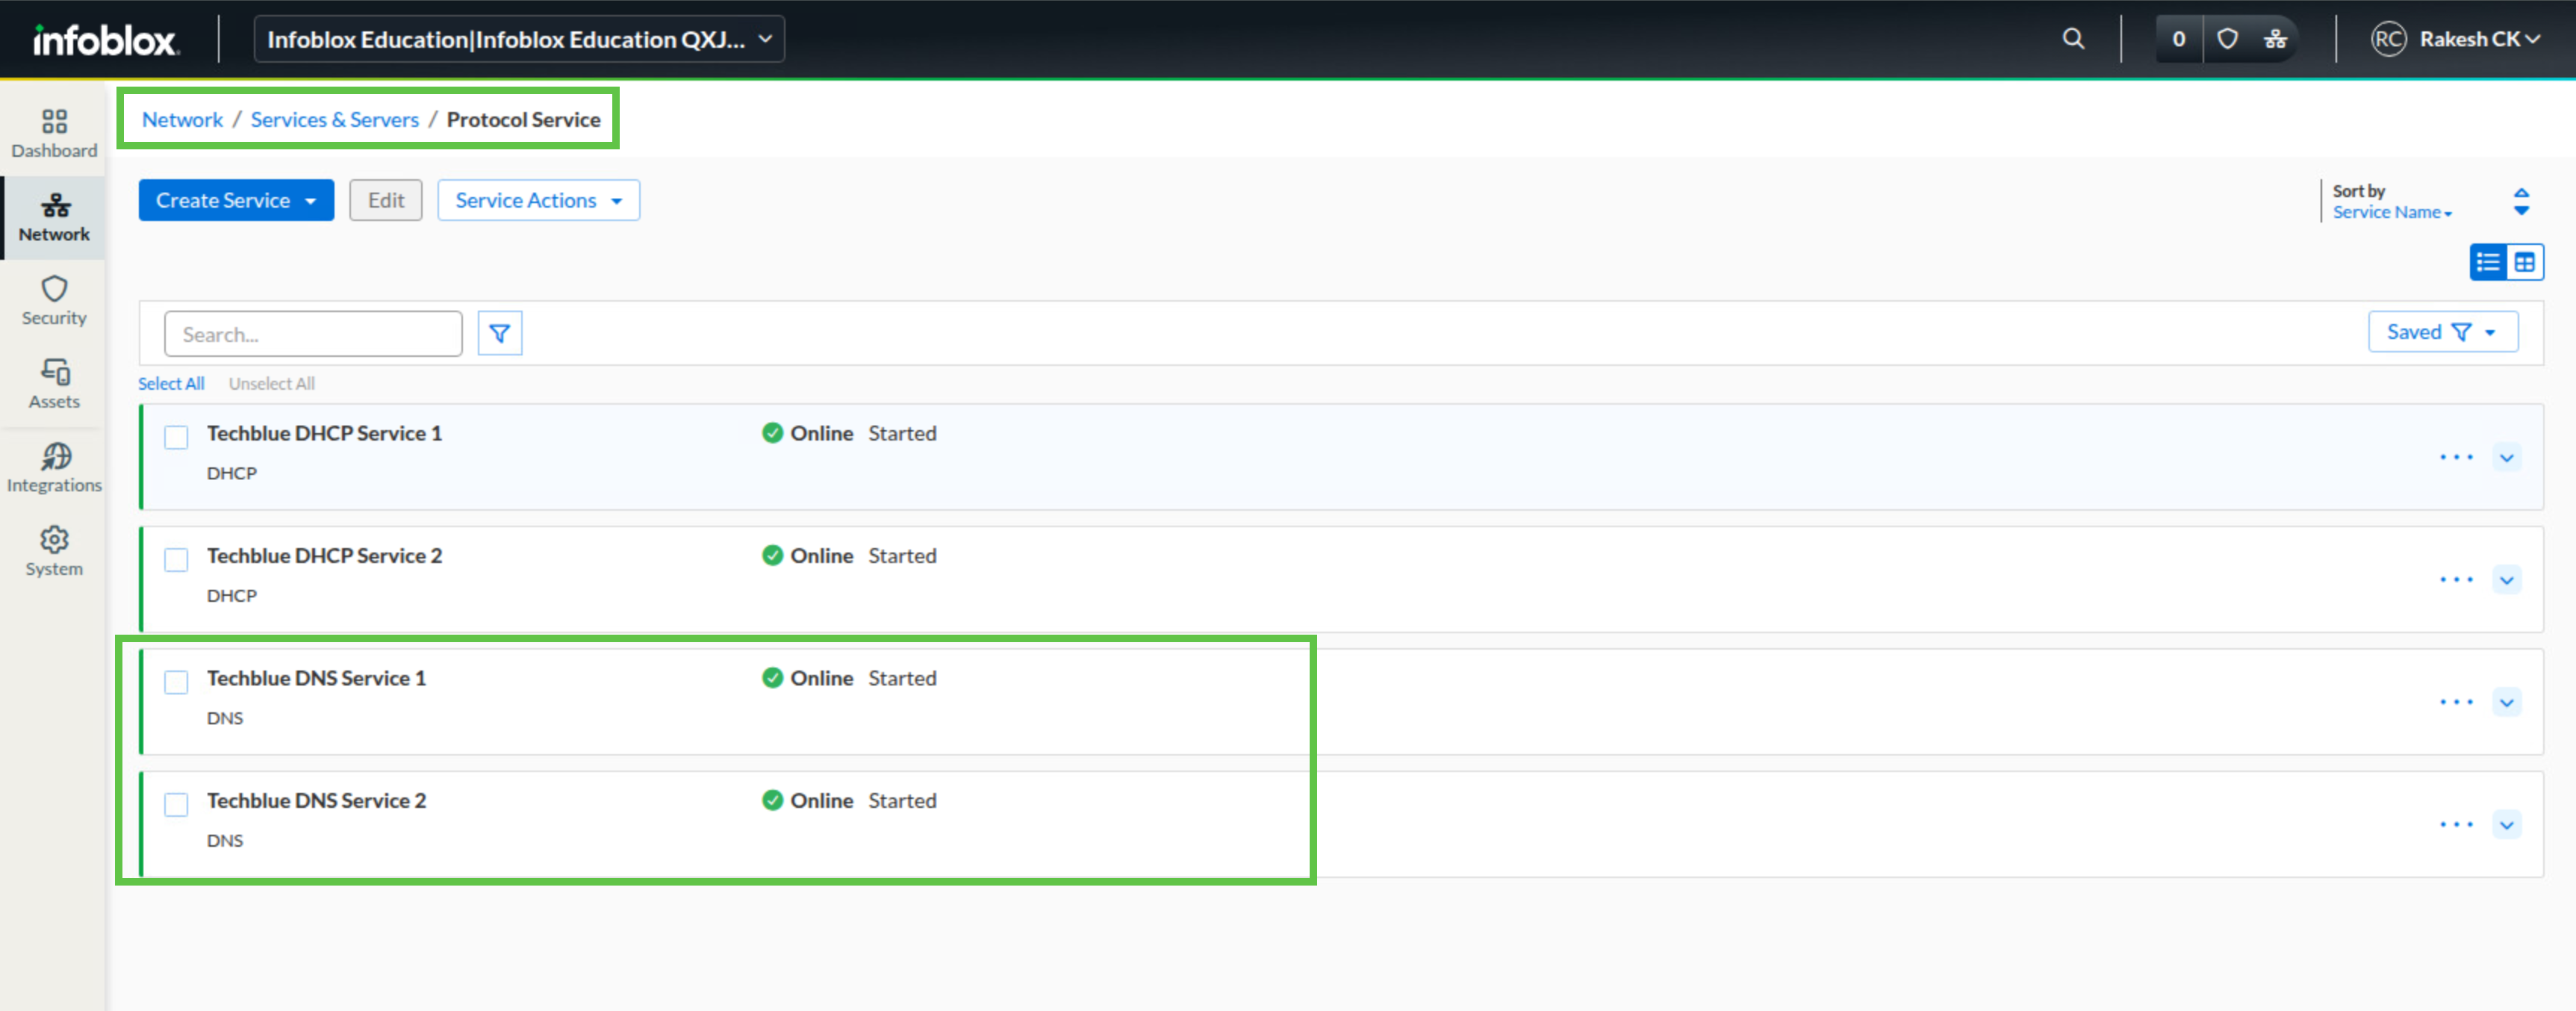Open three-dot menu for Techblue DHCP Service 2
Screen dimensions: 2576x1011
2456,579
